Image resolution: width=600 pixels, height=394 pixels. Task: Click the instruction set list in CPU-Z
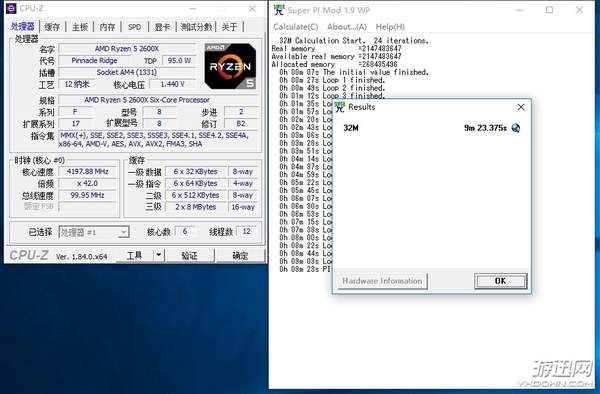pyautogui.click(x=159, y=140)
